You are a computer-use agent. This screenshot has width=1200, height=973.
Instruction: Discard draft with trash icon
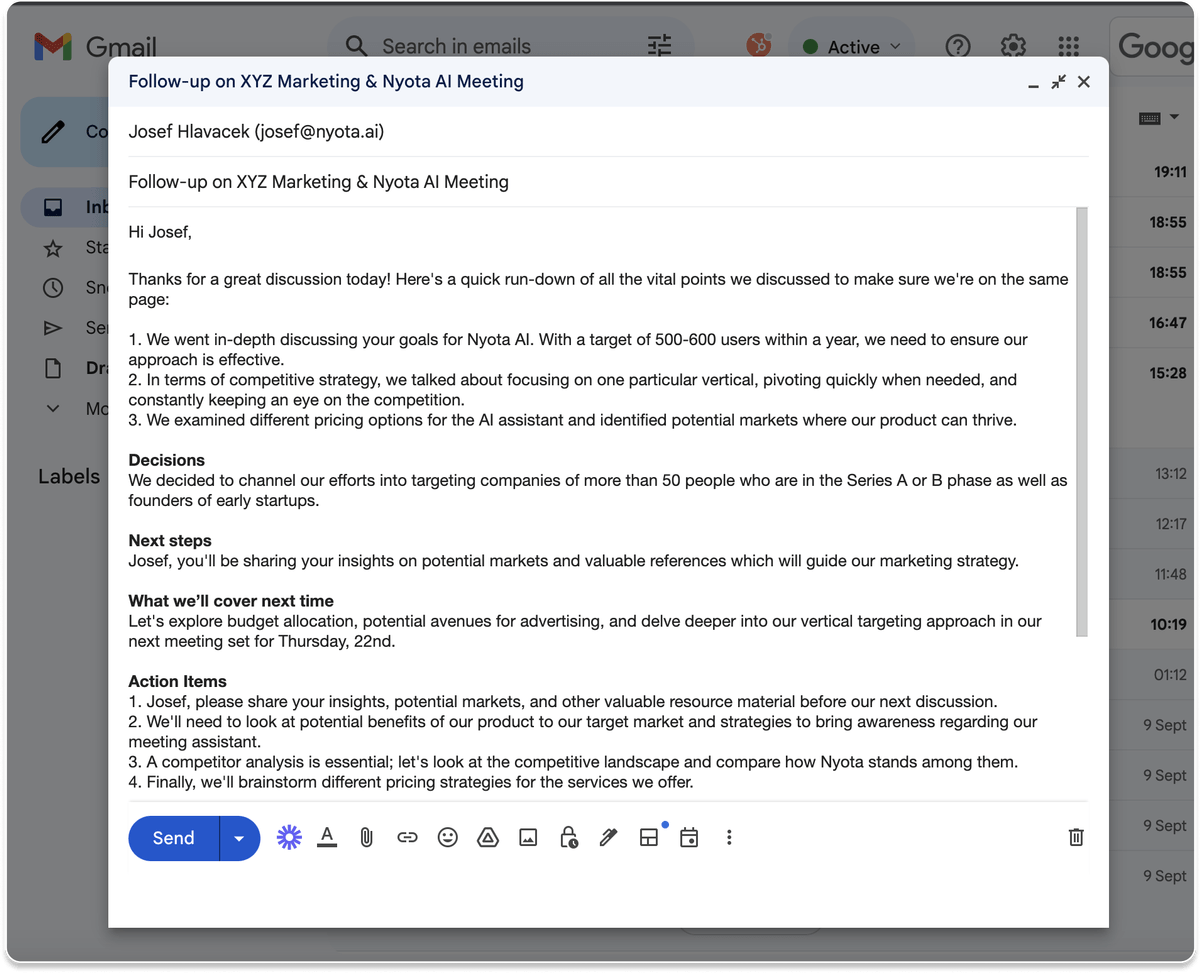point(1076,838)
